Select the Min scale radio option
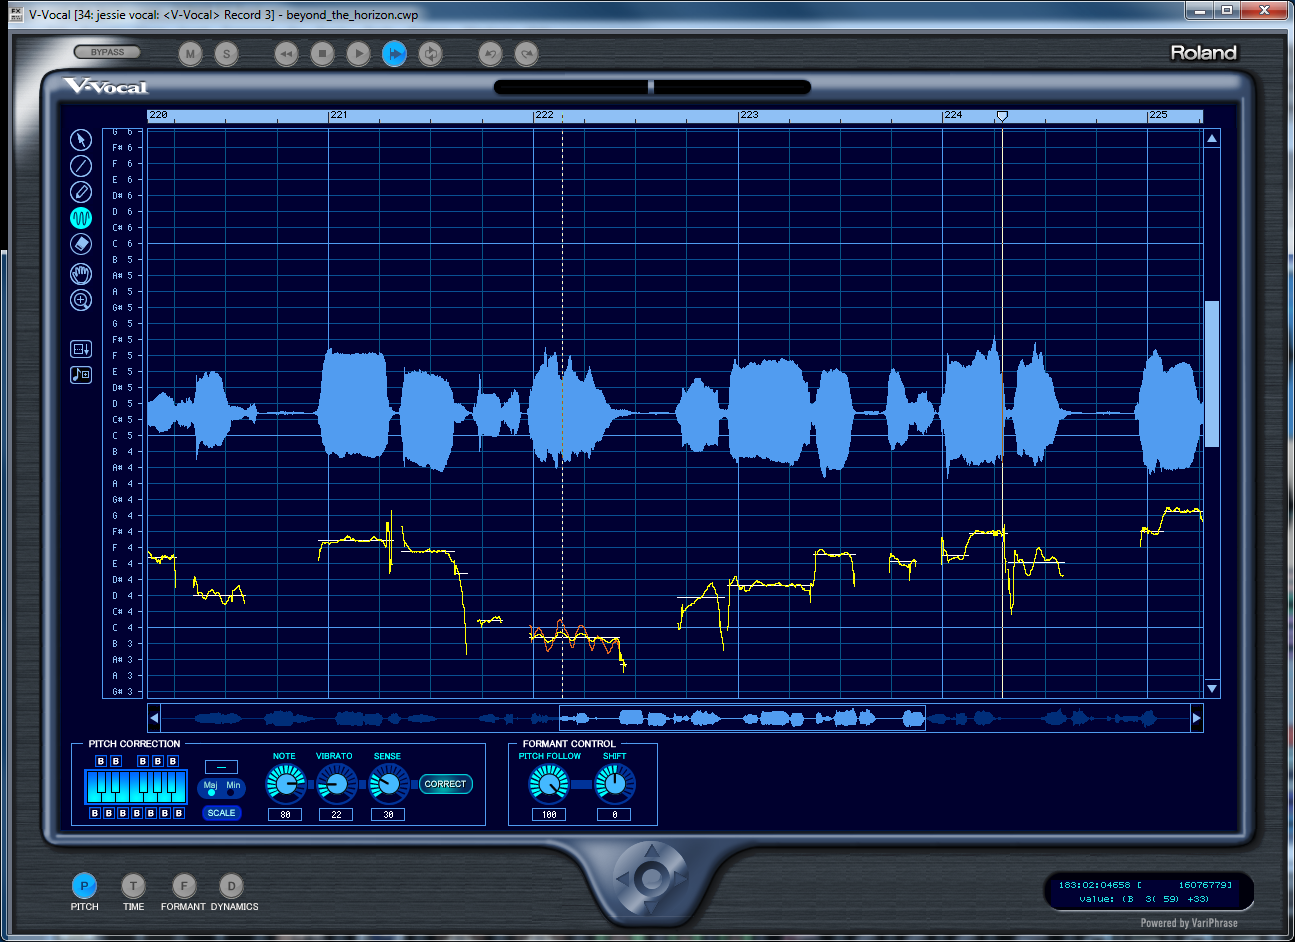Image resolution: width=1295 pixels, height=942 pixels. (230, 793)
